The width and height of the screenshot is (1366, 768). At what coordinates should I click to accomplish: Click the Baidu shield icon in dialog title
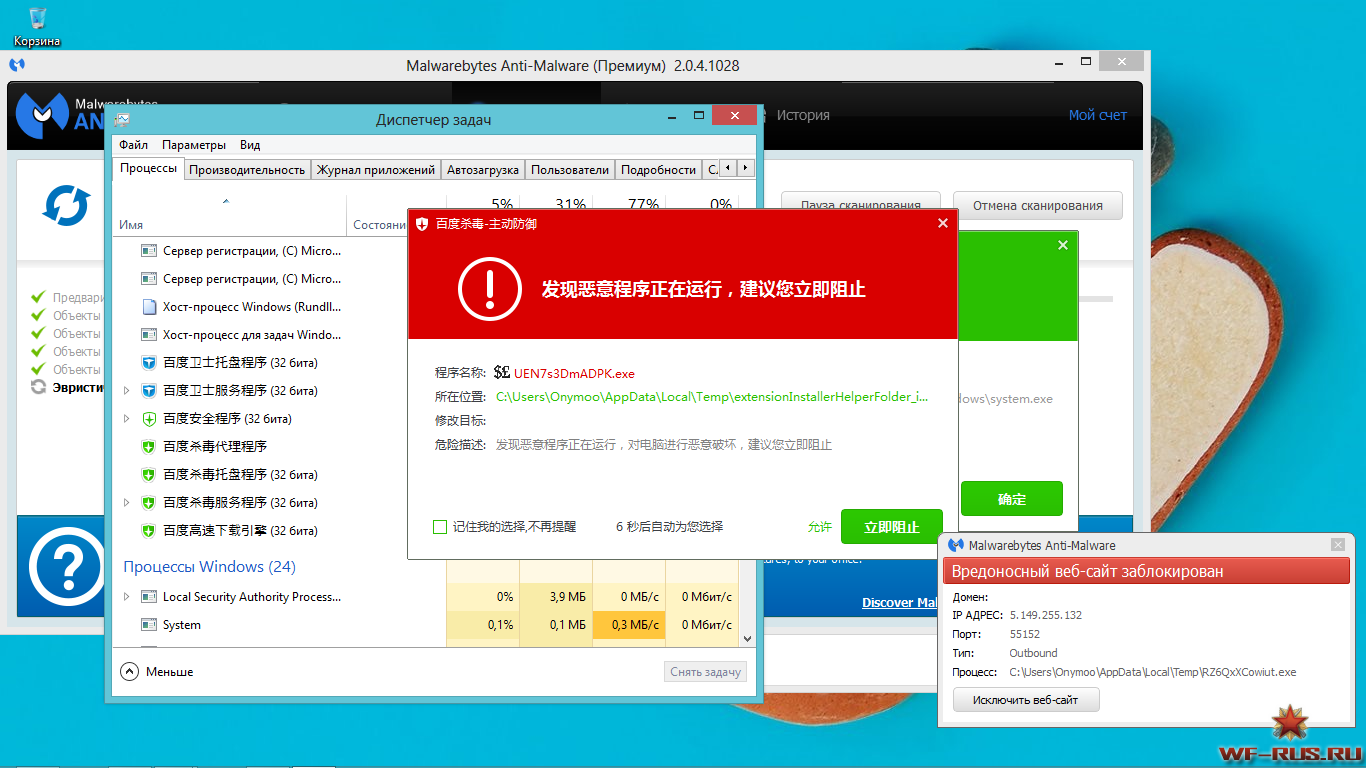(x=421, y=224)
